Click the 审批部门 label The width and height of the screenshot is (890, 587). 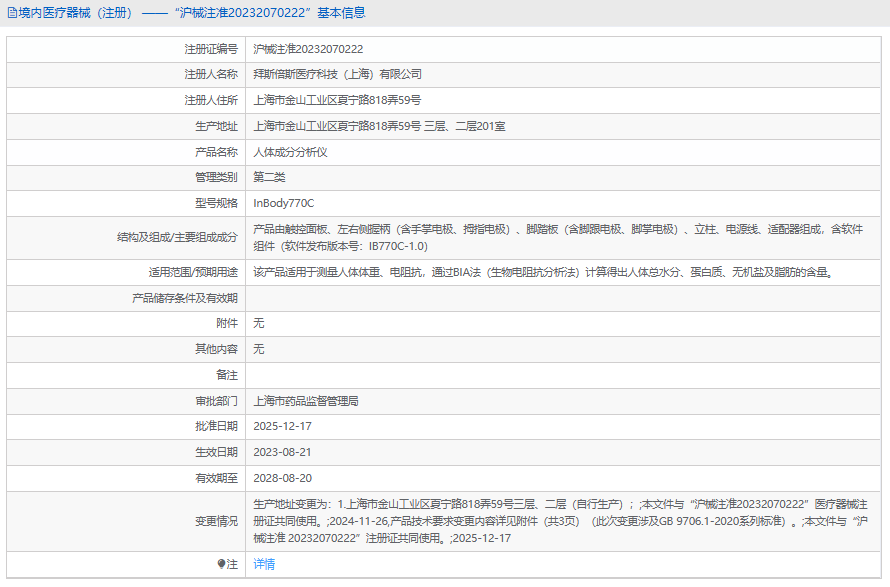pos(216,401)
